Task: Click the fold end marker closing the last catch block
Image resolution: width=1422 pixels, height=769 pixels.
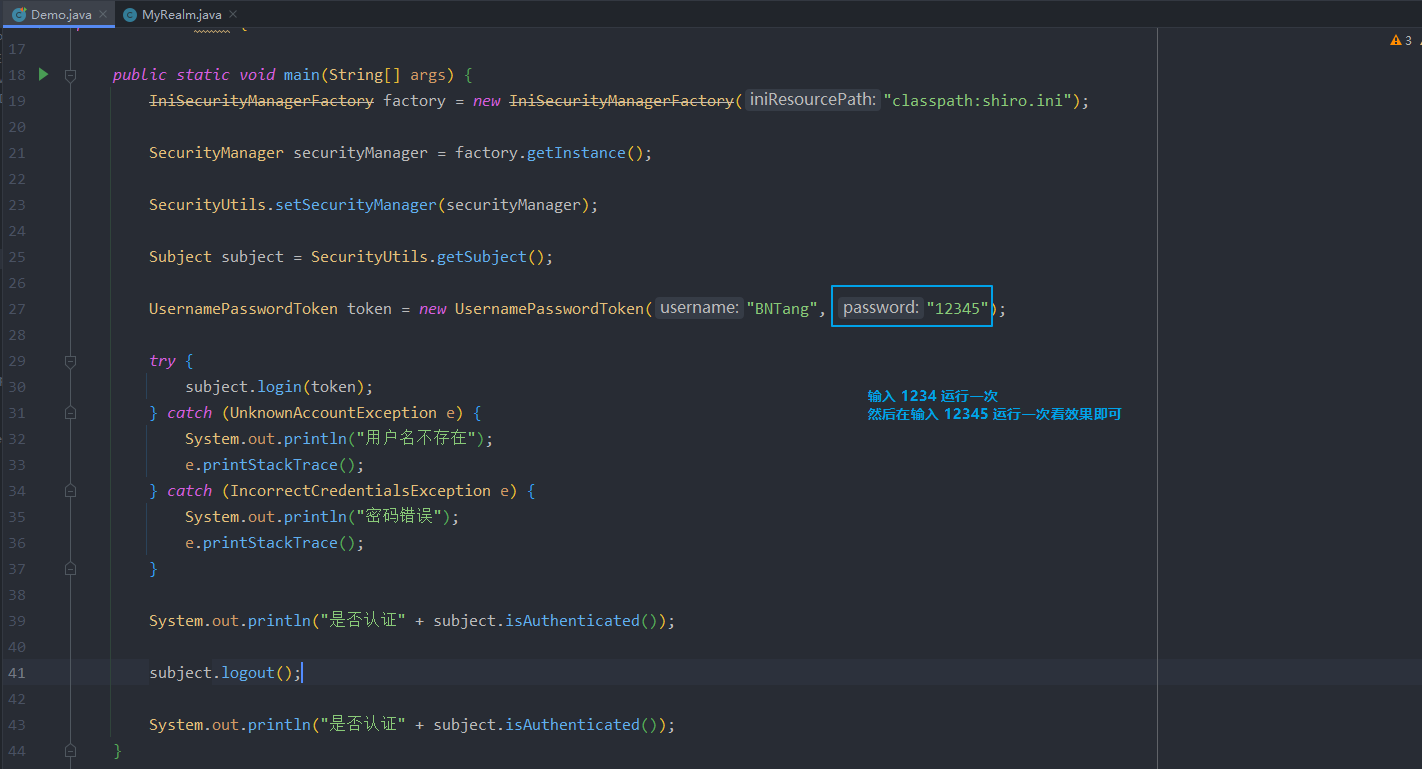Action: 70,569
